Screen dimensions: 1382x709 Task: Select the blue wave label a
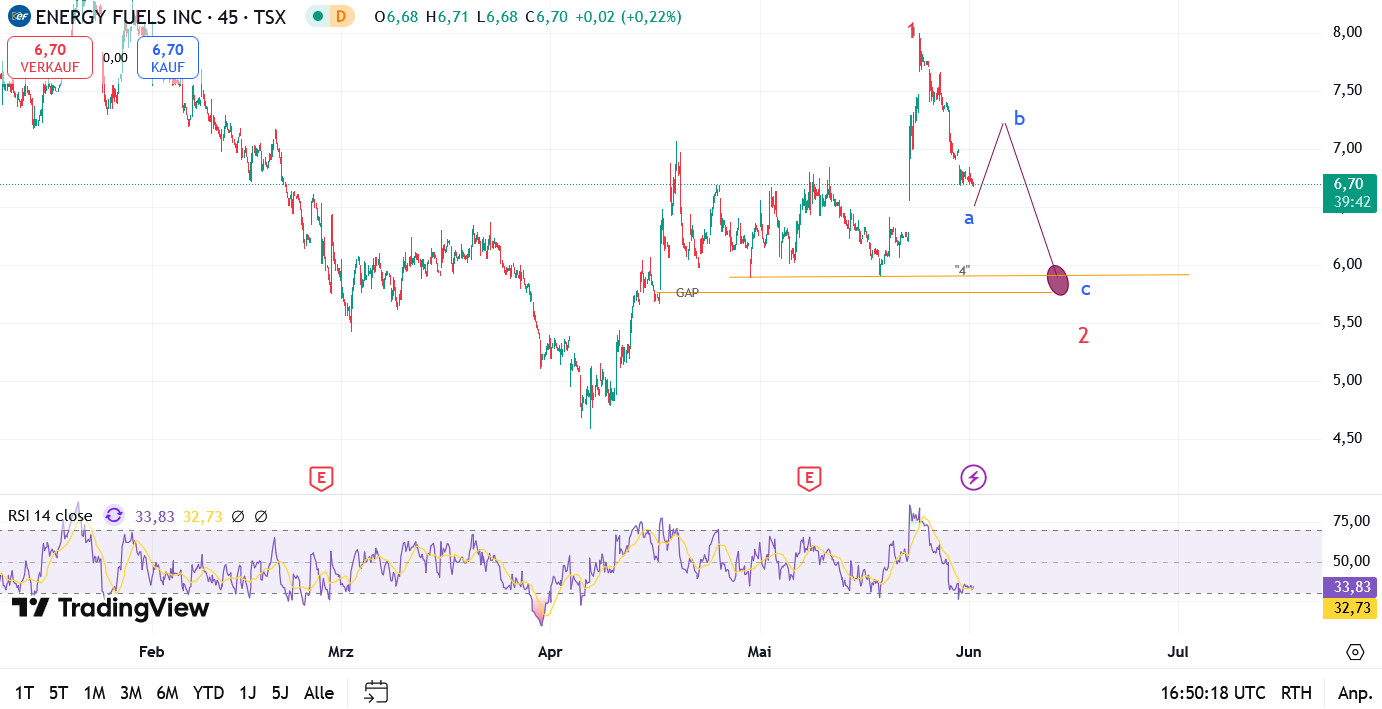[x=969, y=218]
